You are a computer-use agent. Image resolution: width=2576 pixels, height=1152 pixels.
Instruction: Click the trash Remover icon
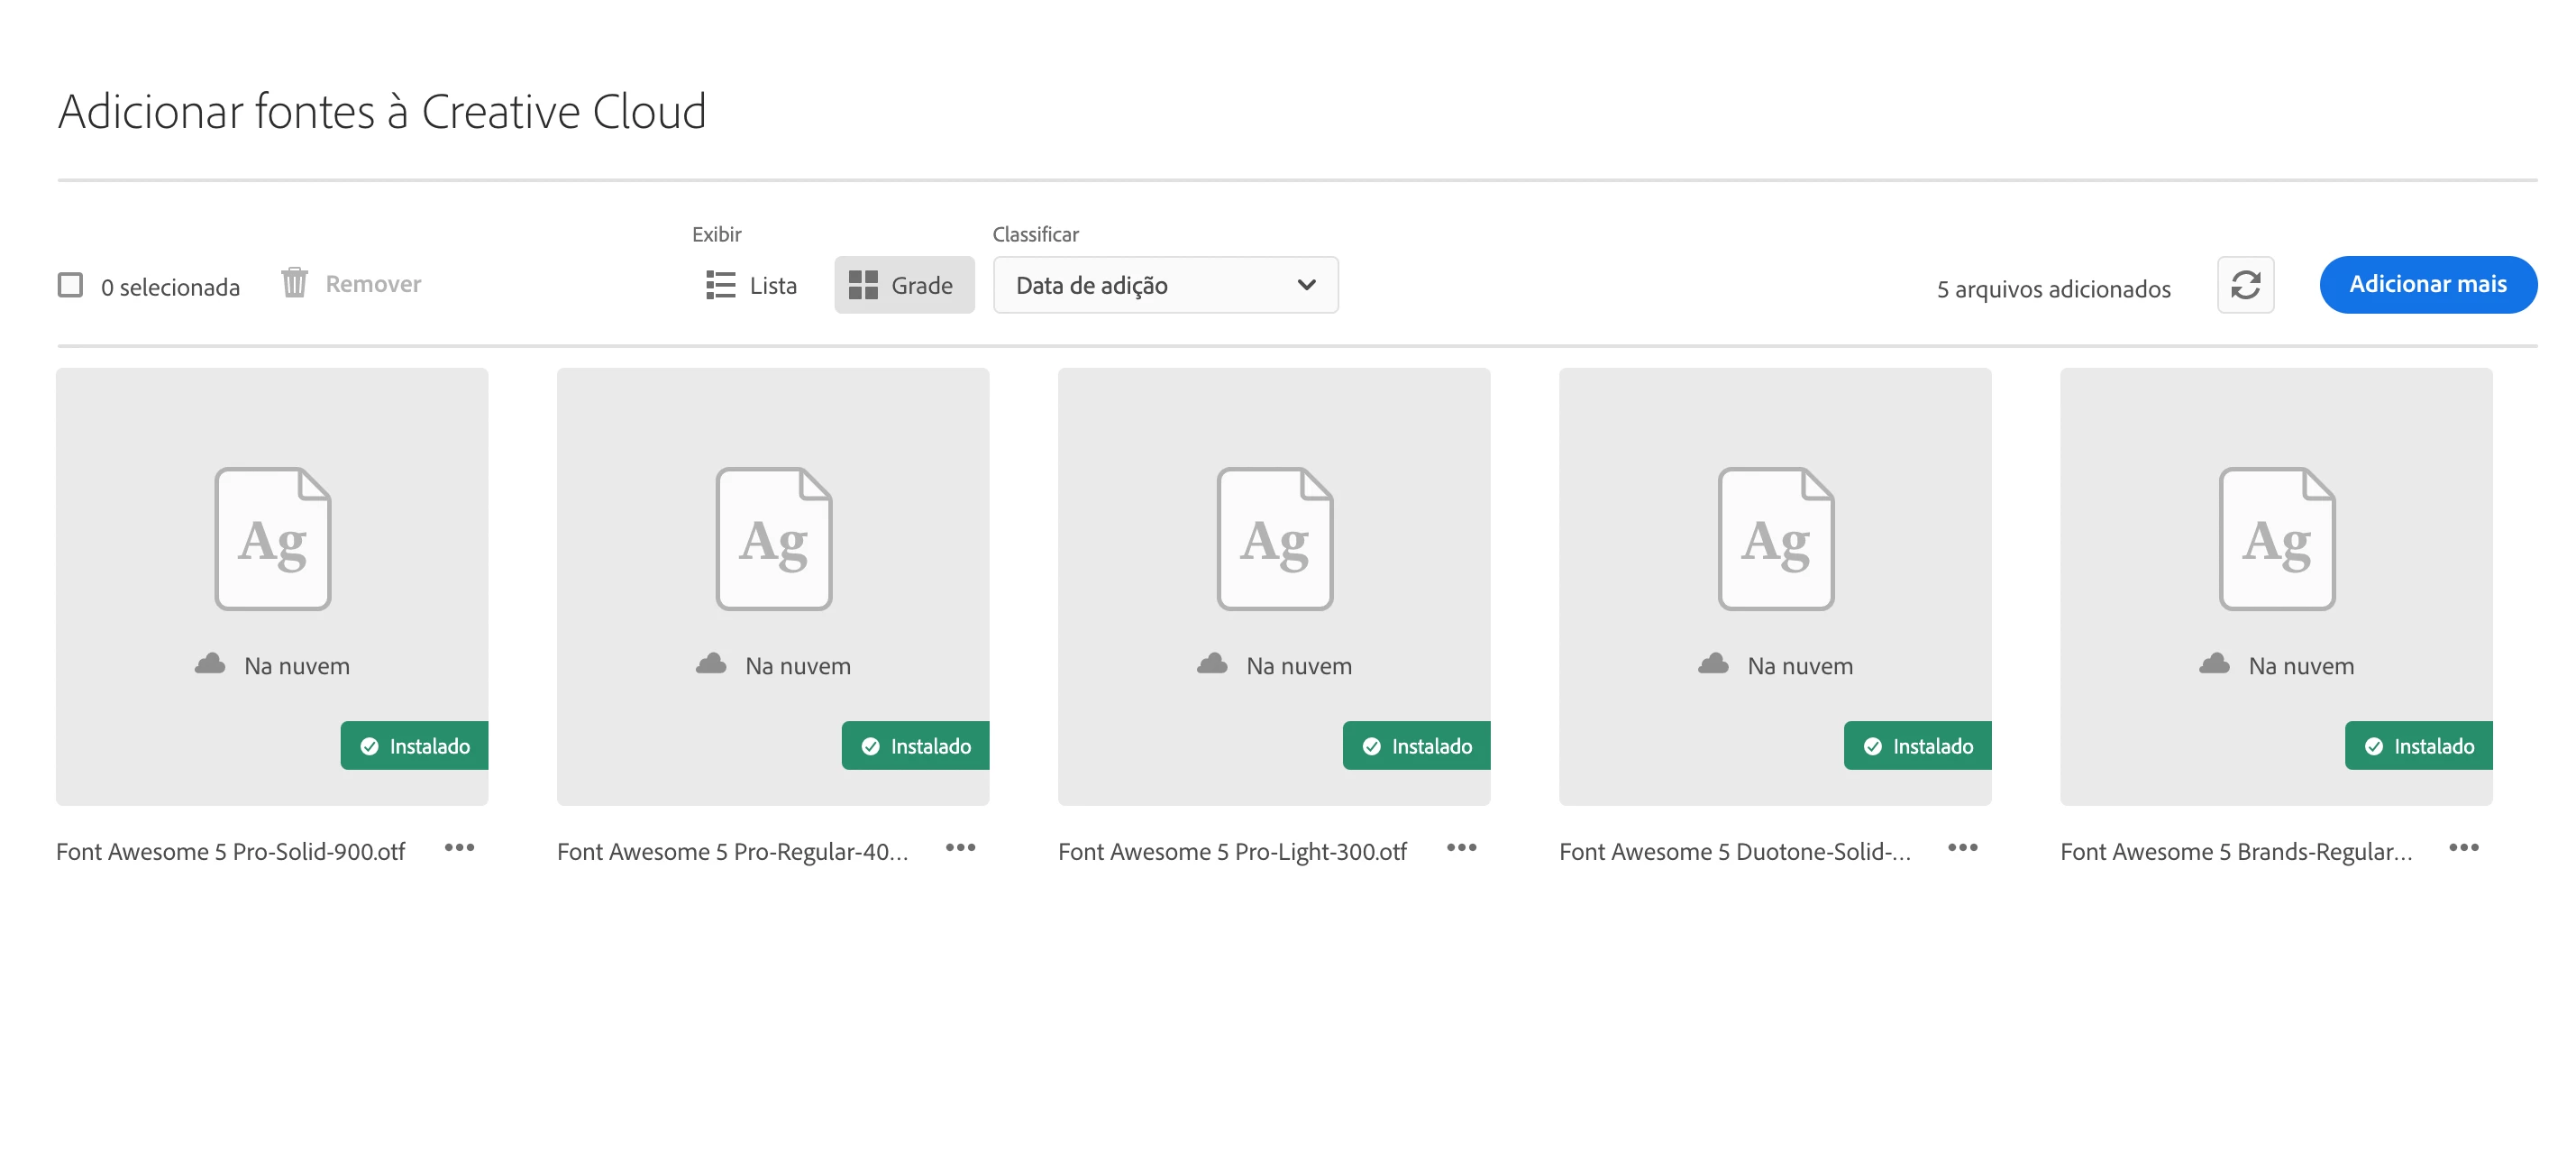click(294, 283)
